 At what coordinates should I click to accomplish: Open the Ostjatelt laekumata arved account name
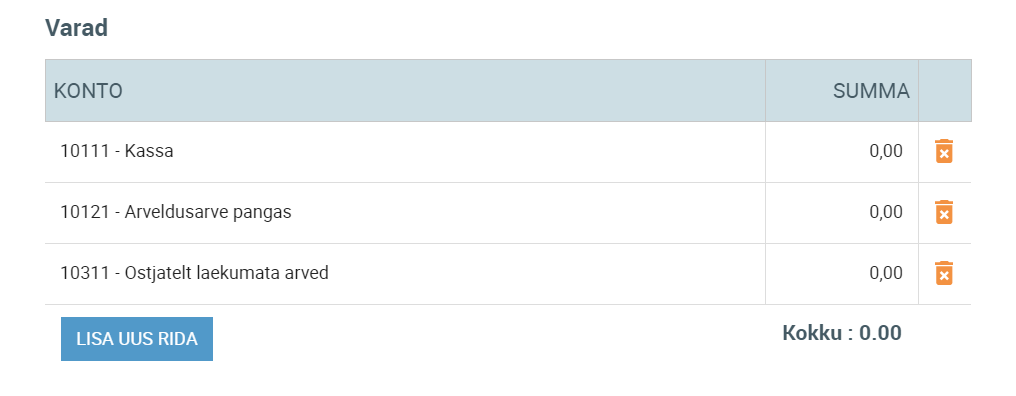(x=227, y=273)
